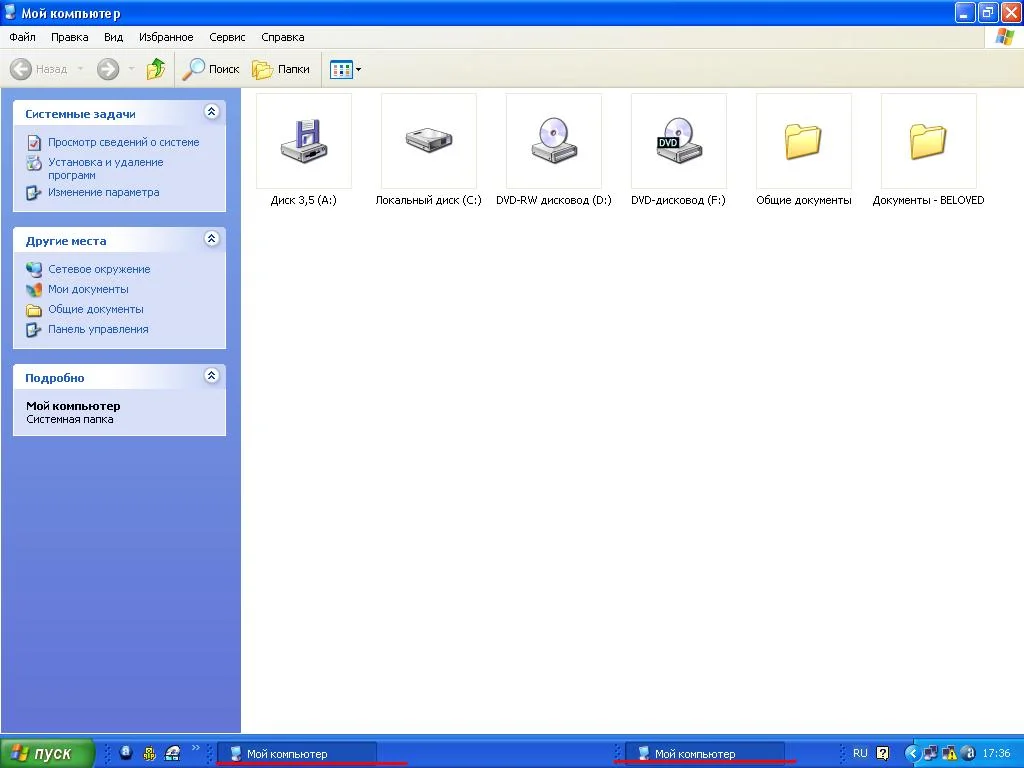Image resolution: width=1024 pixels, height=768 pixels.
Task: Click the Мои документы sidebar icon
Action: 33,289
